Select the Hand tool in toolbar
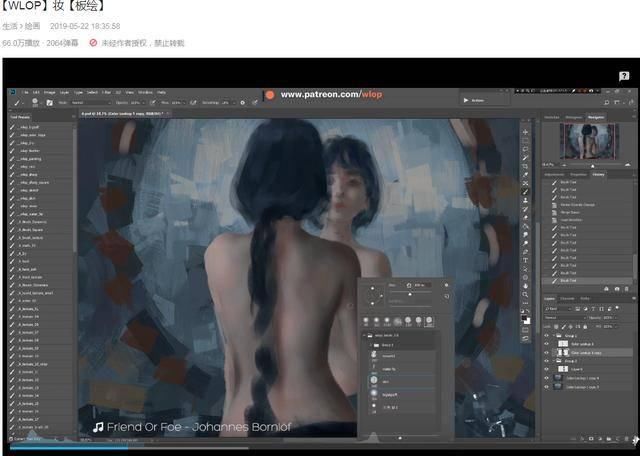640x456 pixels. point(525,286)
